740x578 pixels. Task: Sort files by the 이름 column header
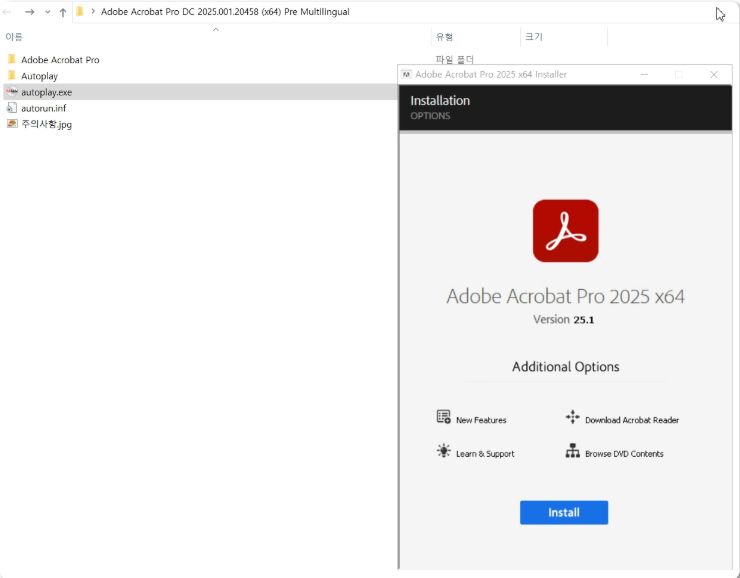(x=15, y=37)
